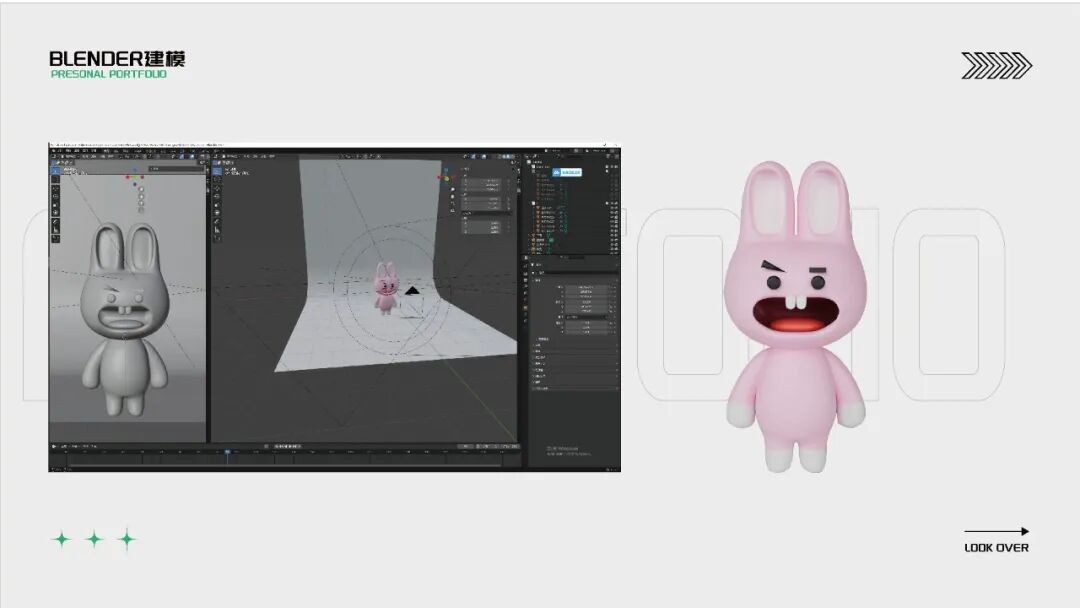Select the Add Cube tool in the scene viewport
This screenshot has width=1080, height=608.
tap(217, 240)
